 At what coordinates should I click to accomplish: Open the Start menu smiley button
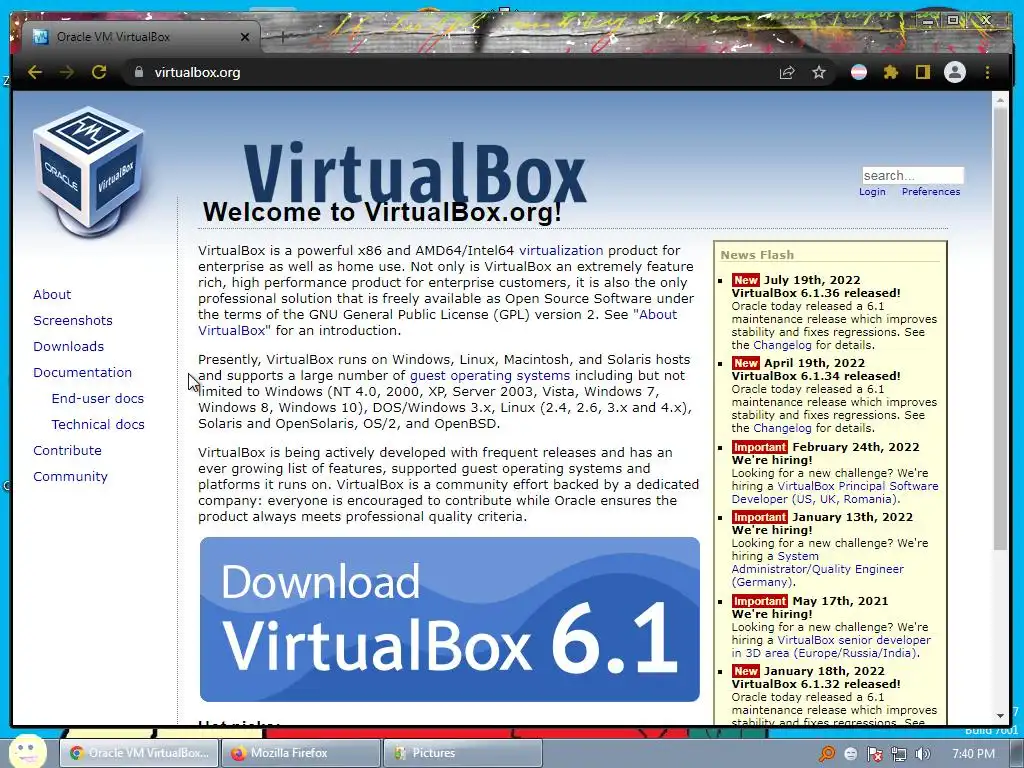click(27, 752)
